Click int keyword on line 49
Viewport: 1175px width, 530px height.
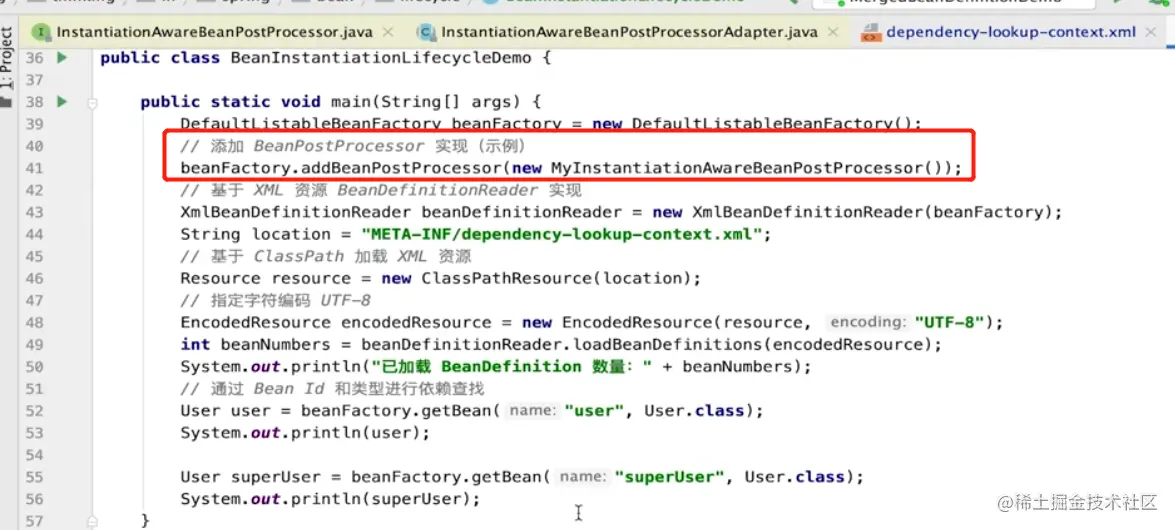(x=196, y=345)
